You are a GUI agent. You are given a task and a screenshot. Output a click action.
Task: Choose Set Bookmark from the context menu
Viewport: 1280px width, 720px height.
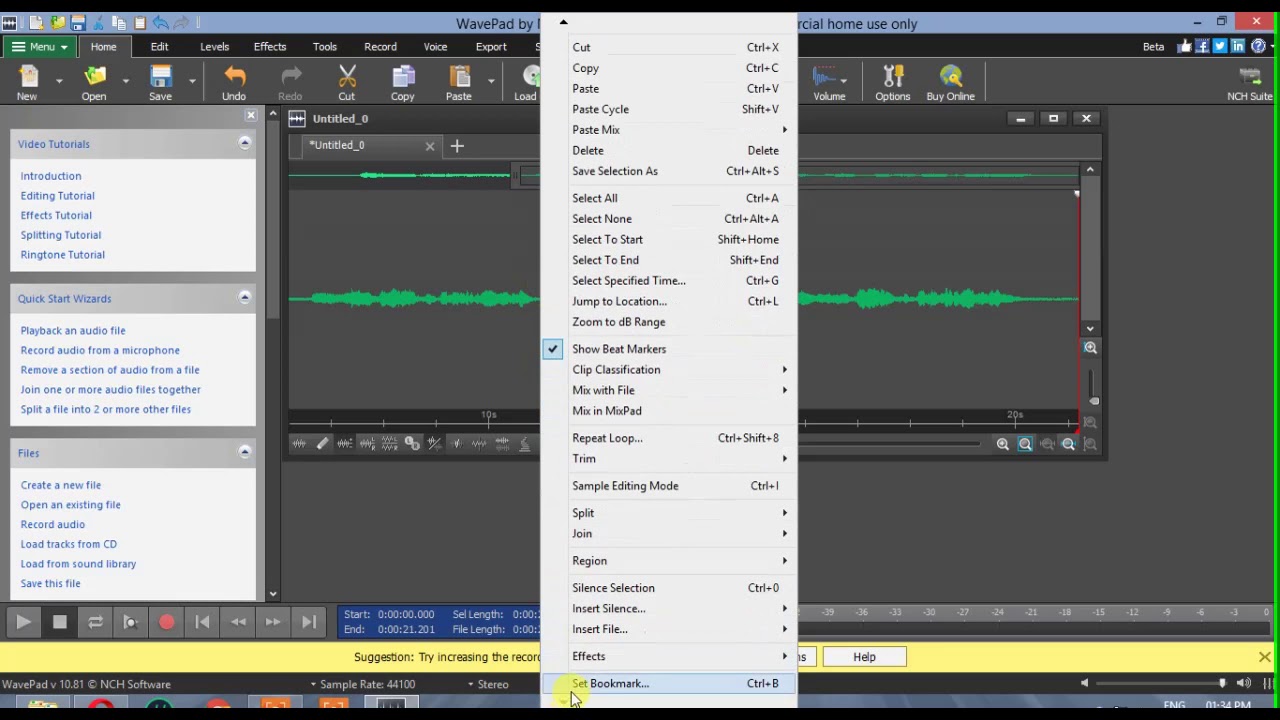pyautogui.click(x=670, y=684)
